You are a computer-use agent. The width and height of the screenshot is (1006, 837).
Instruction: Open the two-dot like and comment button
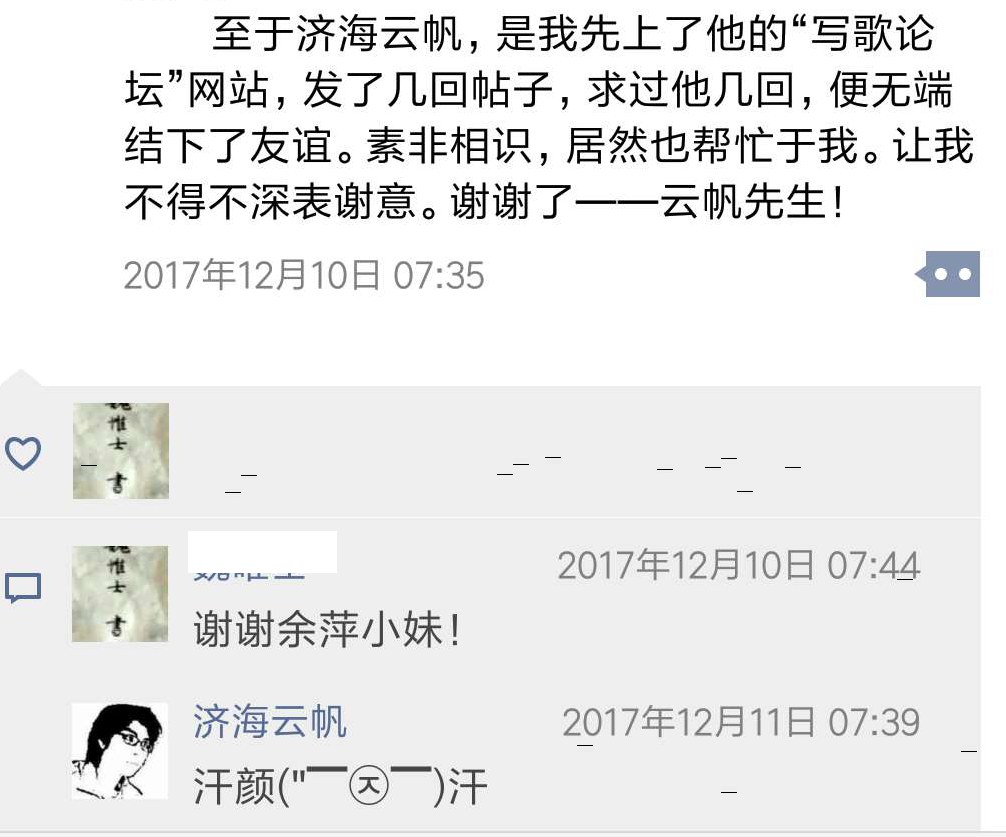point(948,274)
